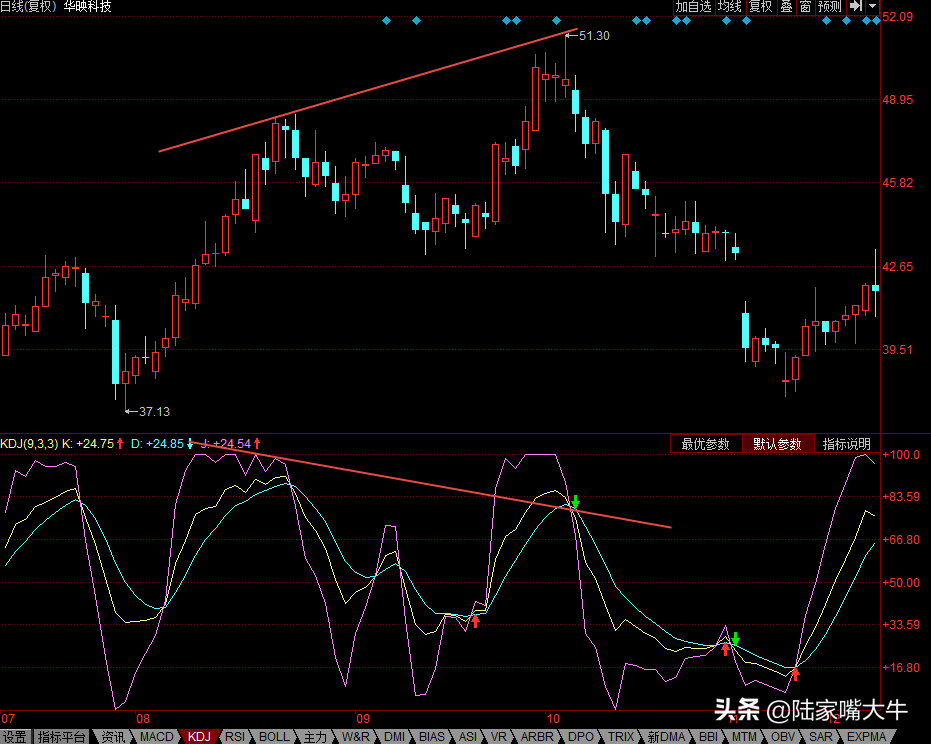
Task: Click the 设置 settings button
Action: [x=14, y=737]
